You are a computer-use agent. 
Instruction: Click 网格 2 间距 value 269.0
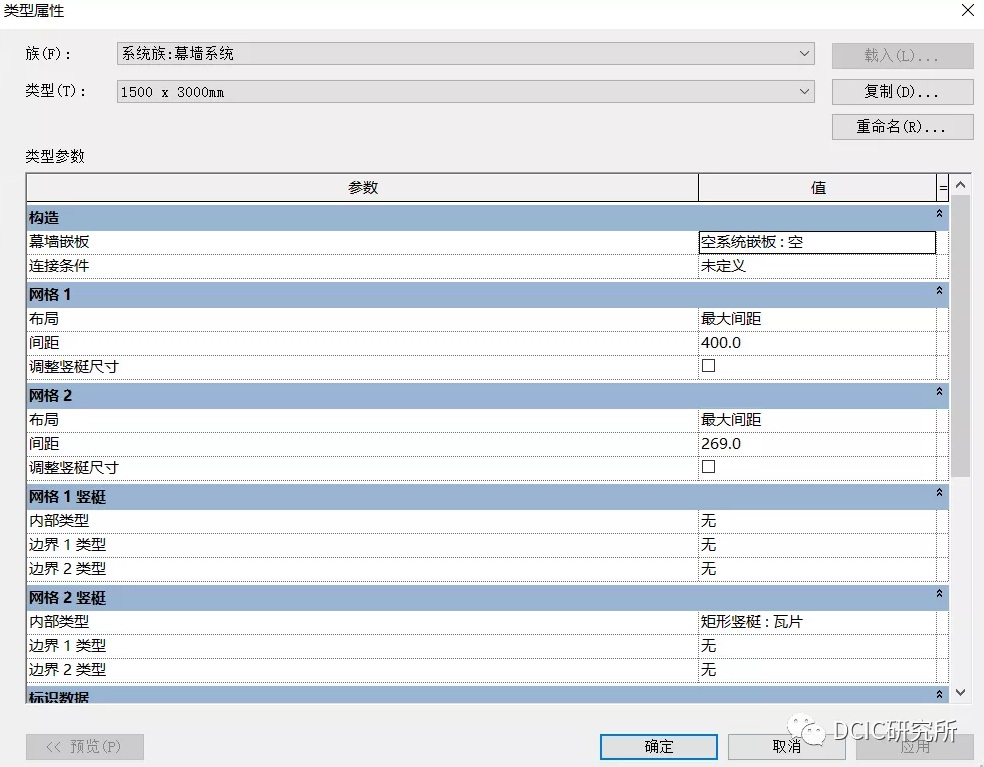tap(817, 444)
